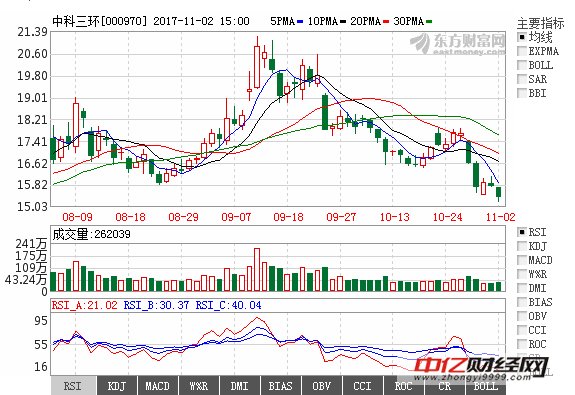Switch to the DMI bottom tab
This screenshot has height=395, width=575.
239,386
